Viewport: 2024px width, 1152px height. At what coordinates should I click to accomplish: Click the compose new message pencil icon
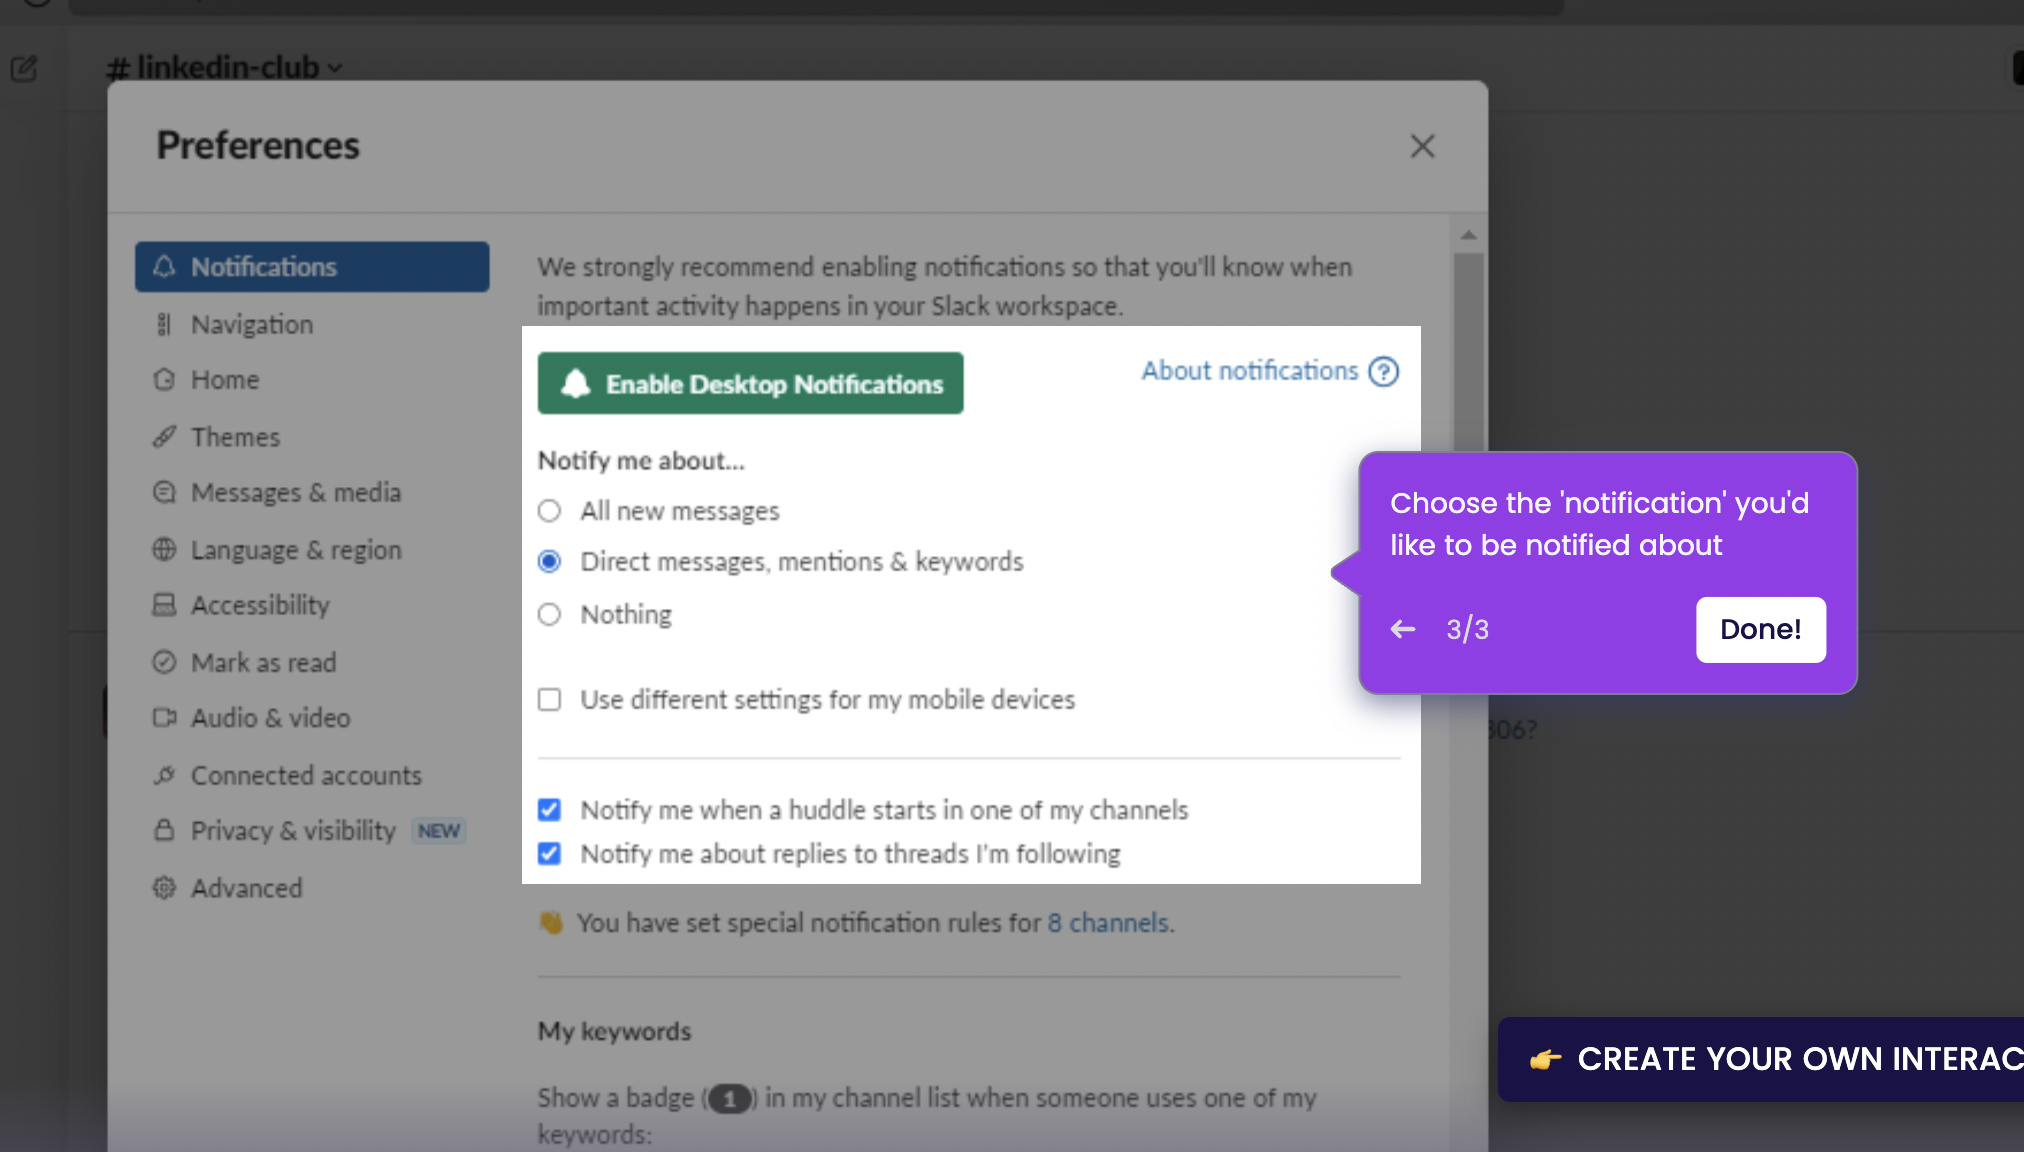coord(24,68)
